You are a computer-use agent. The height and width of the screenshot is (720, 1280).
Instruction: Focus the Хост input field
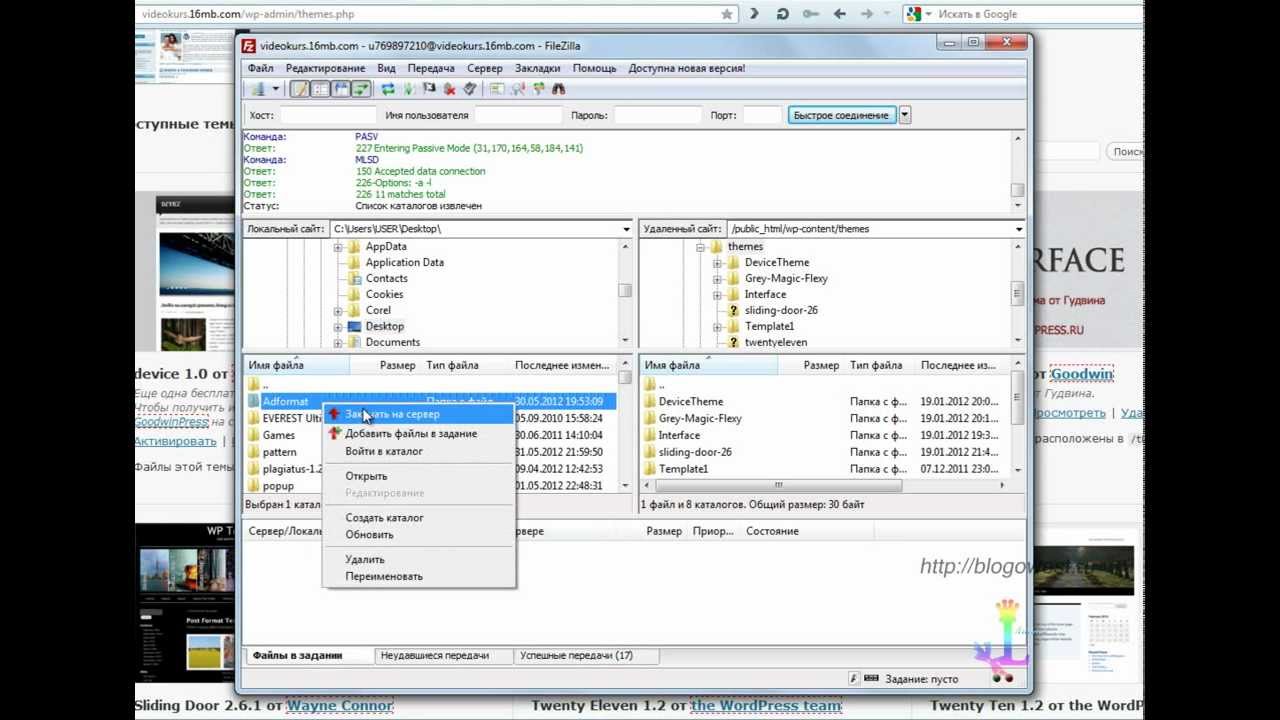[327, 115]
